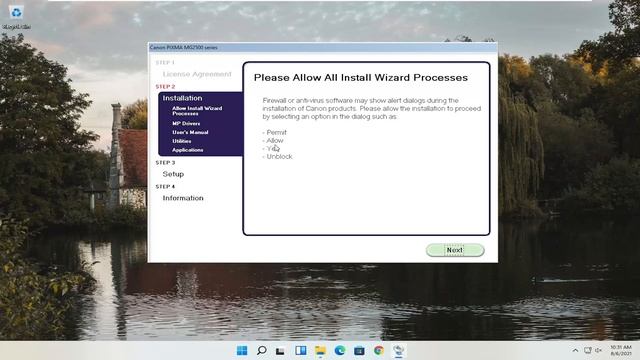
Task: Select 'Utilities' sub-step
Action: (182, 141)
